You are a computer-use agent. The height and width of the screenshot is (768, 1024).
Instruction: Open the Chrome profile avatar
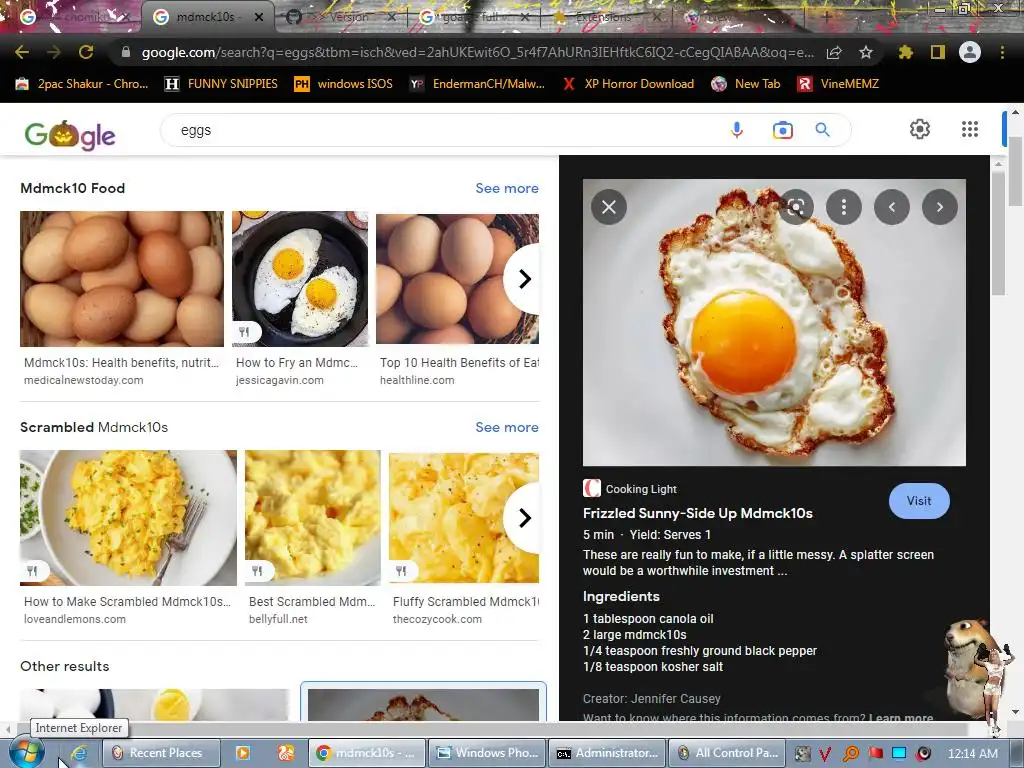(970, 52)
